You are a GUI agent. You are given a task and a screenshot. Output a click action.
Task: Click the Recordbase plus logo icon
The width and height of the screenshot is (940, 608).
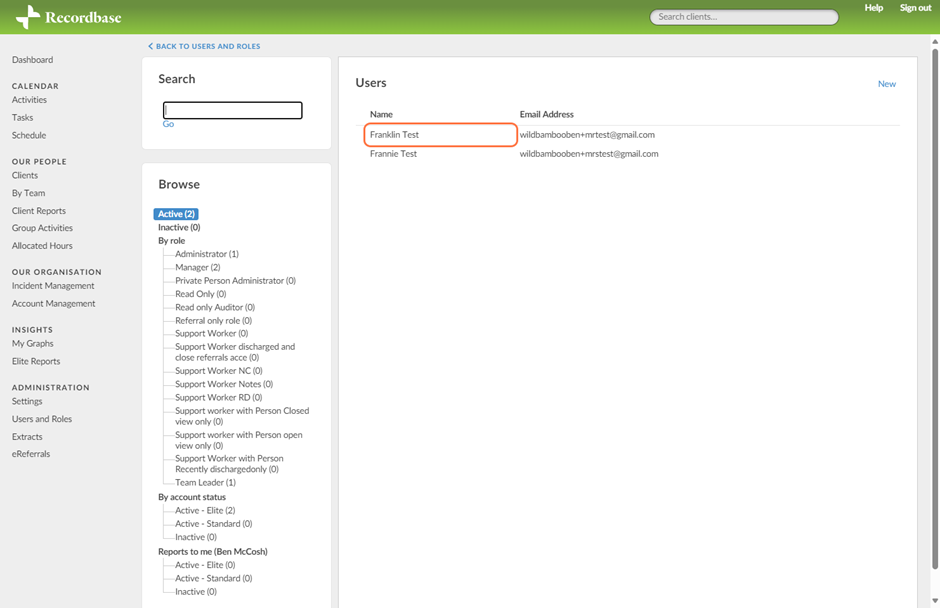click(29, 17)
